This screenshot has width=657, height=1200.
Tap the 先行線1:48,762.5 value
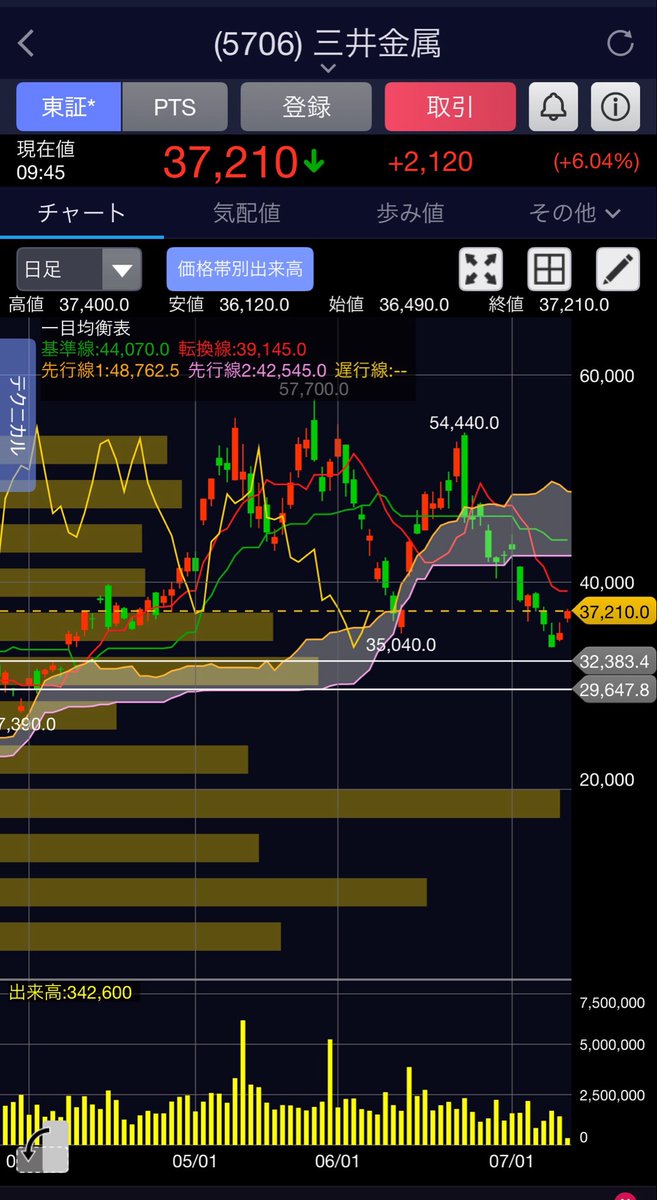(110, 370)
